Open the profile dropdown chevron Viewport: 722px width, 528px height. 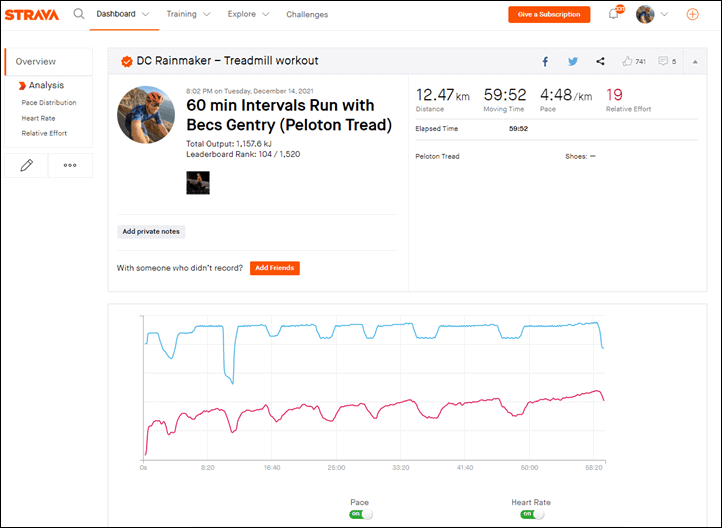(x=664, y=14)
